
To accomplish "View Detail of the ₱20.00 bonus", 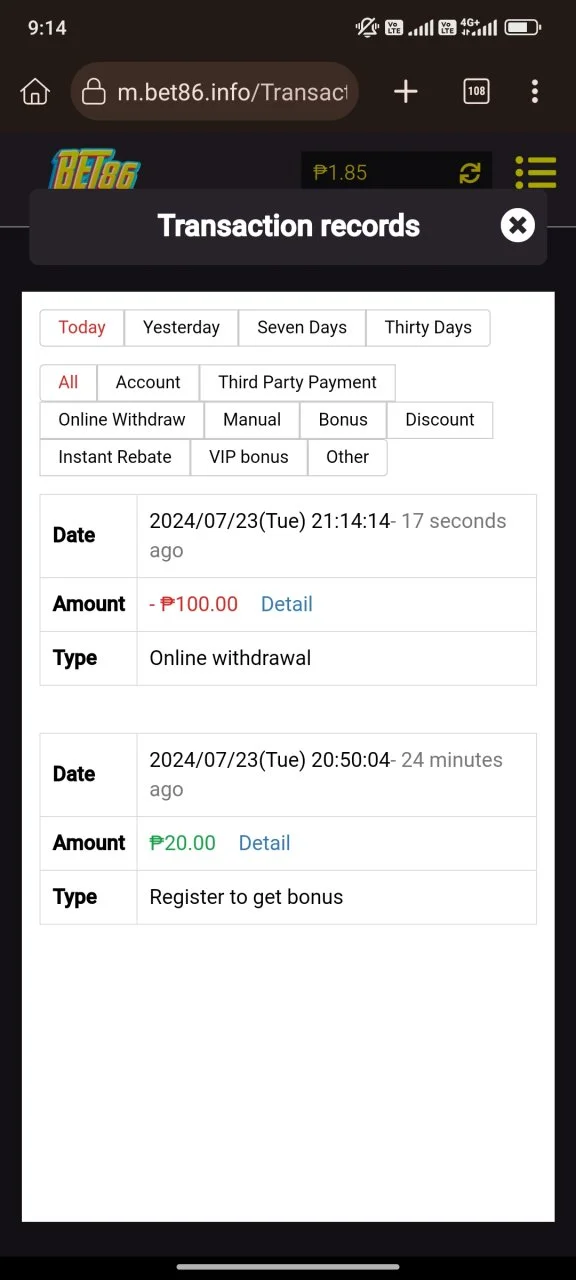I will point(264,843).
